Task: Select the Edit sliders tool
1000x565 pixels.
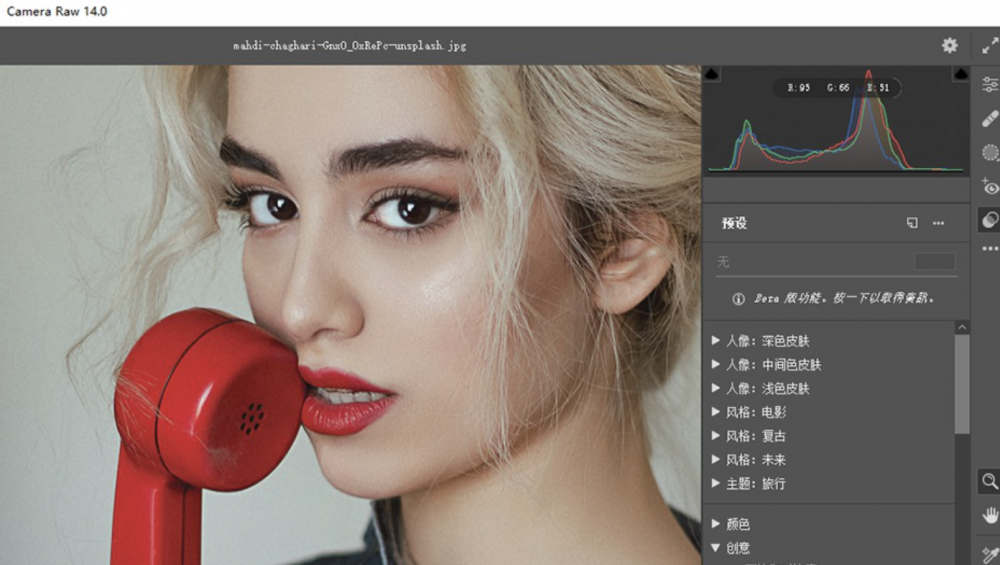Action: pyautogui.click(x=990, y=84)
